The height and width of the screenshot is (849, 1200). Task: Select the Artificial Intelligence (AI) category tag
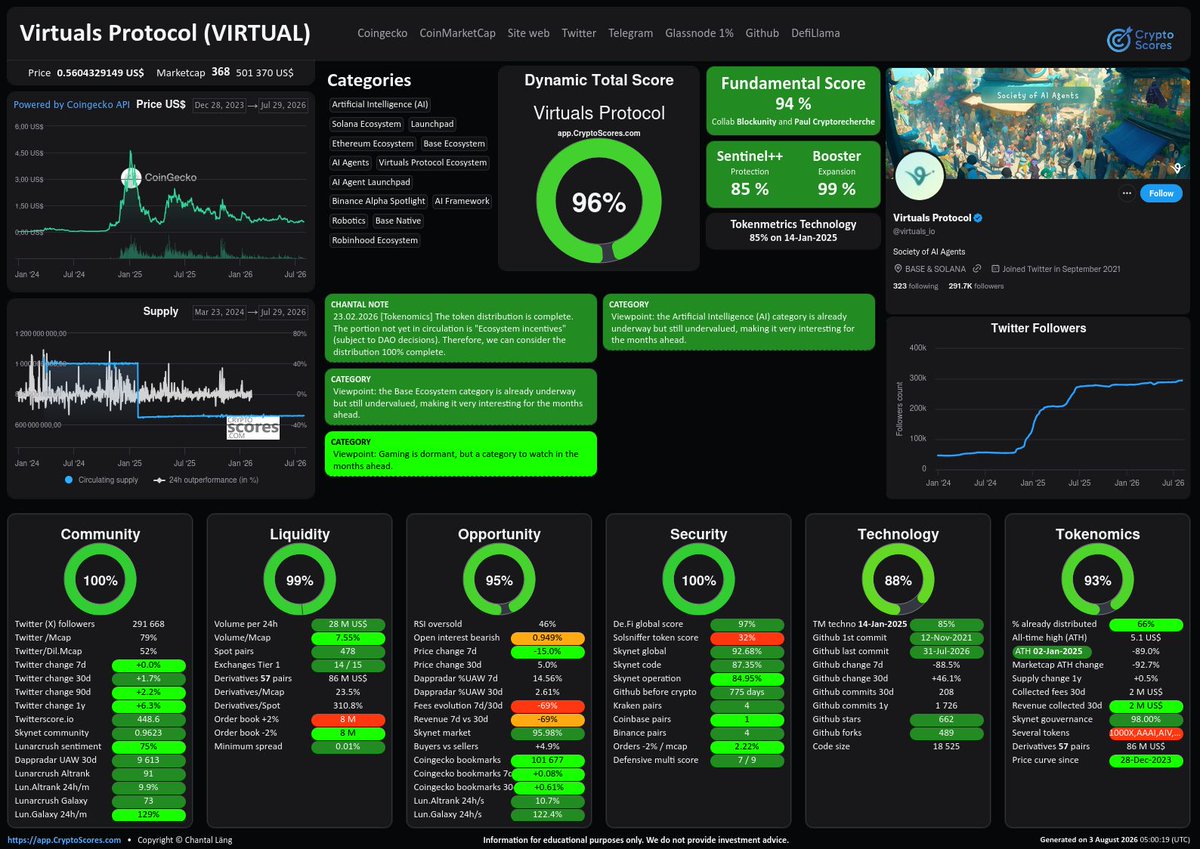380,104
